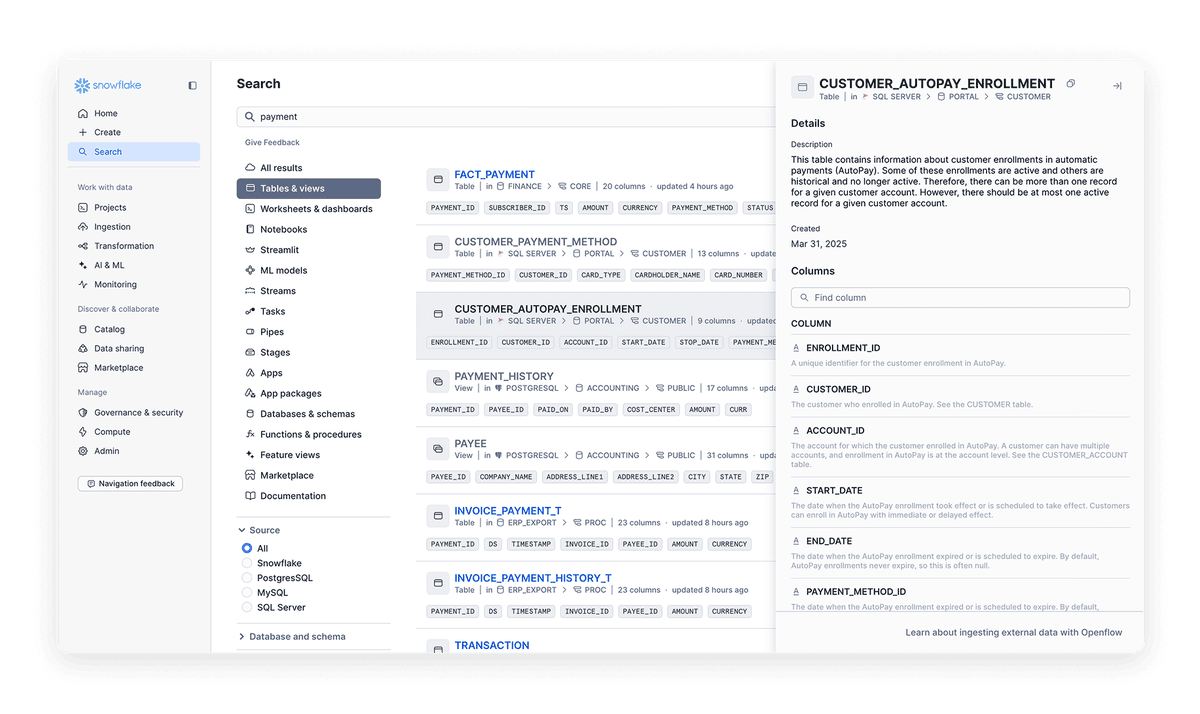Choose PostgreSQL as source filter
Image resolution: width=1200 pixels, height=714 pixels.
[x=246, y=578]
